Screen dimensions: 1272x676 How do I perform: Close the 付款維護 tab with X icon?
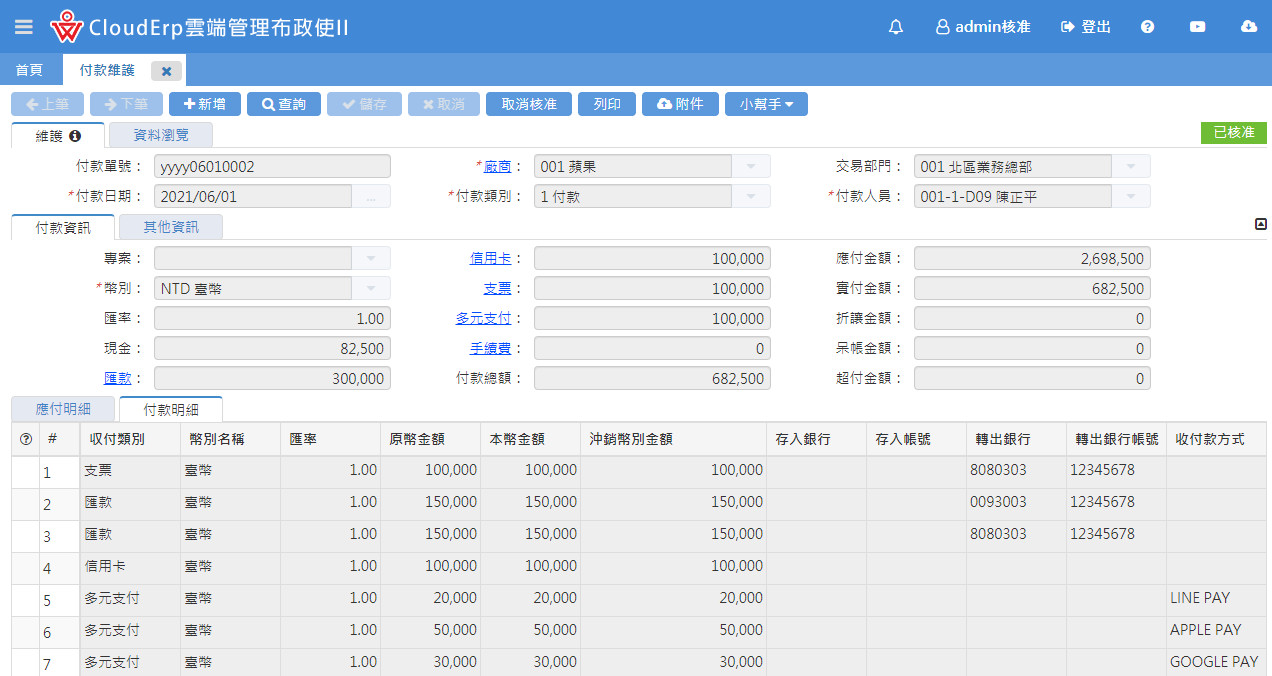(x=166, y=71)
